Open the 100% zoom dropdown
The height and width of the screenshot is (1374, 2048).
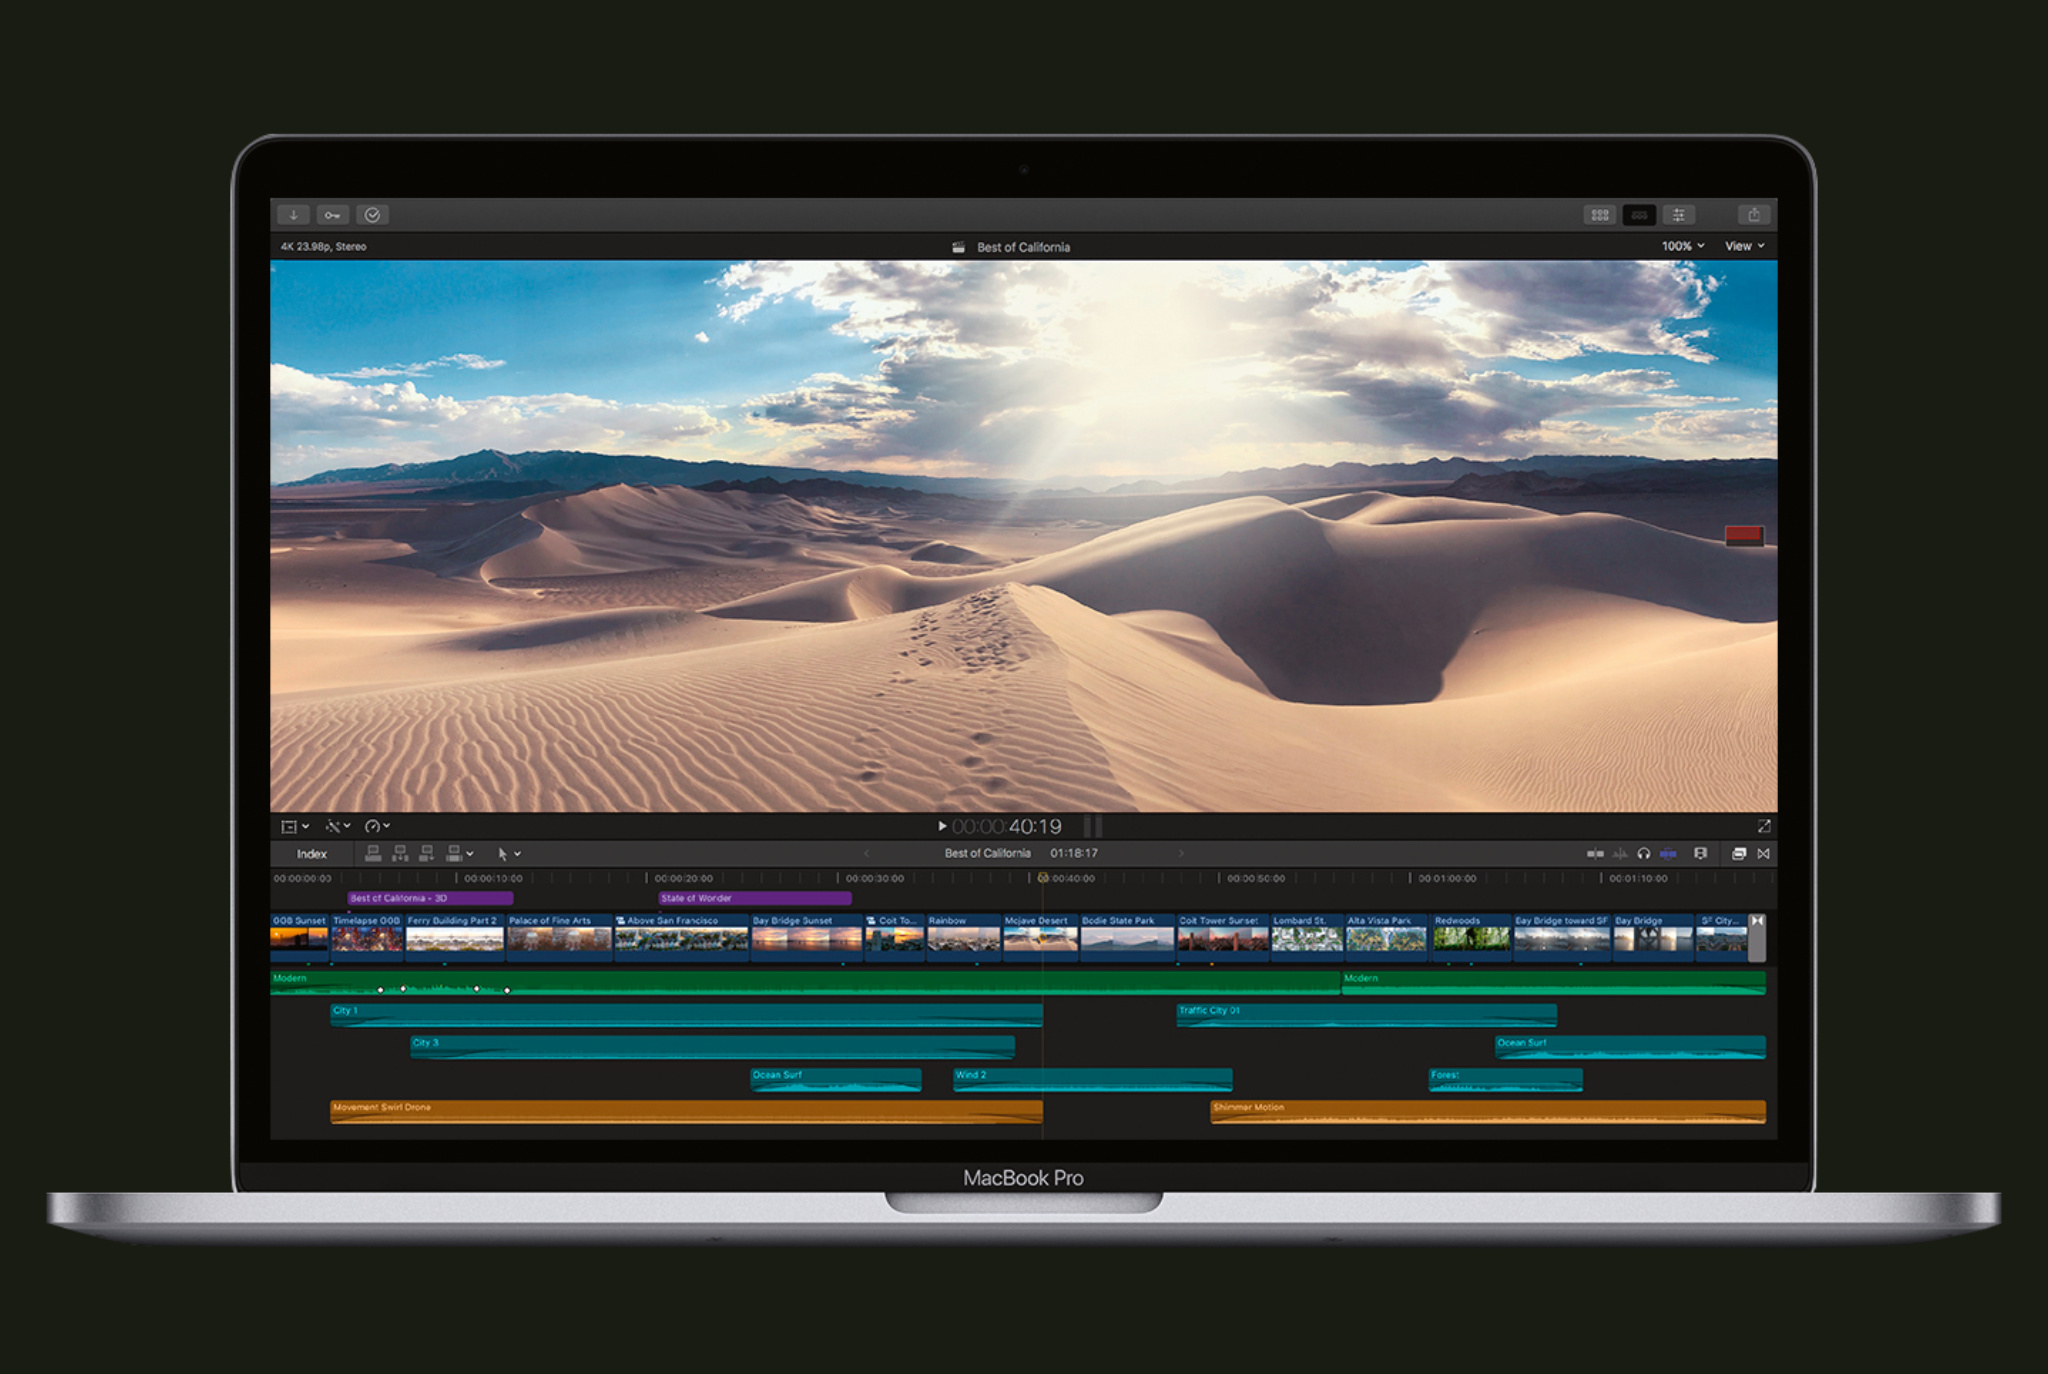coord(1683,246)
